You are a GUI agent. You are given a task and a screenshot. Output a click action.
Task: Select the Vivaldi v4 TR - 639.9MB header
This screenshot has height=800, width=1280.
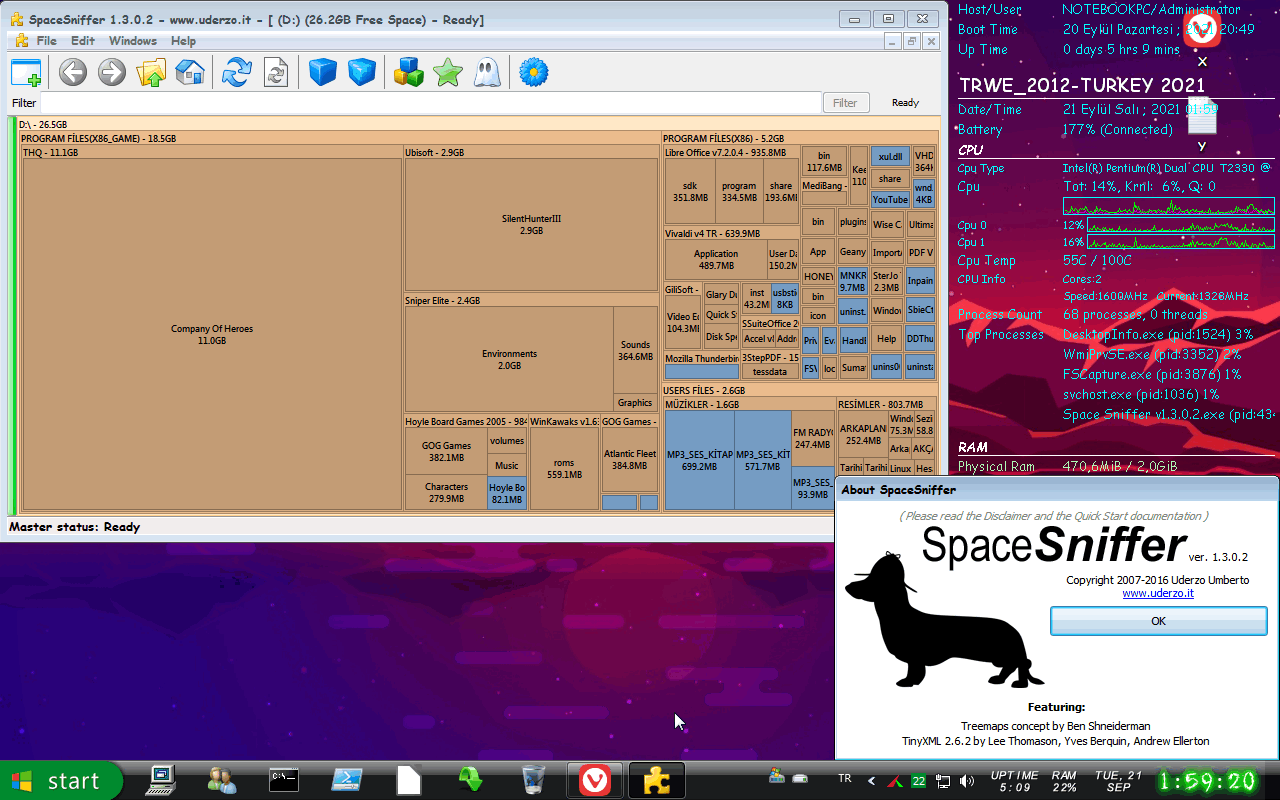click(732, 233)
